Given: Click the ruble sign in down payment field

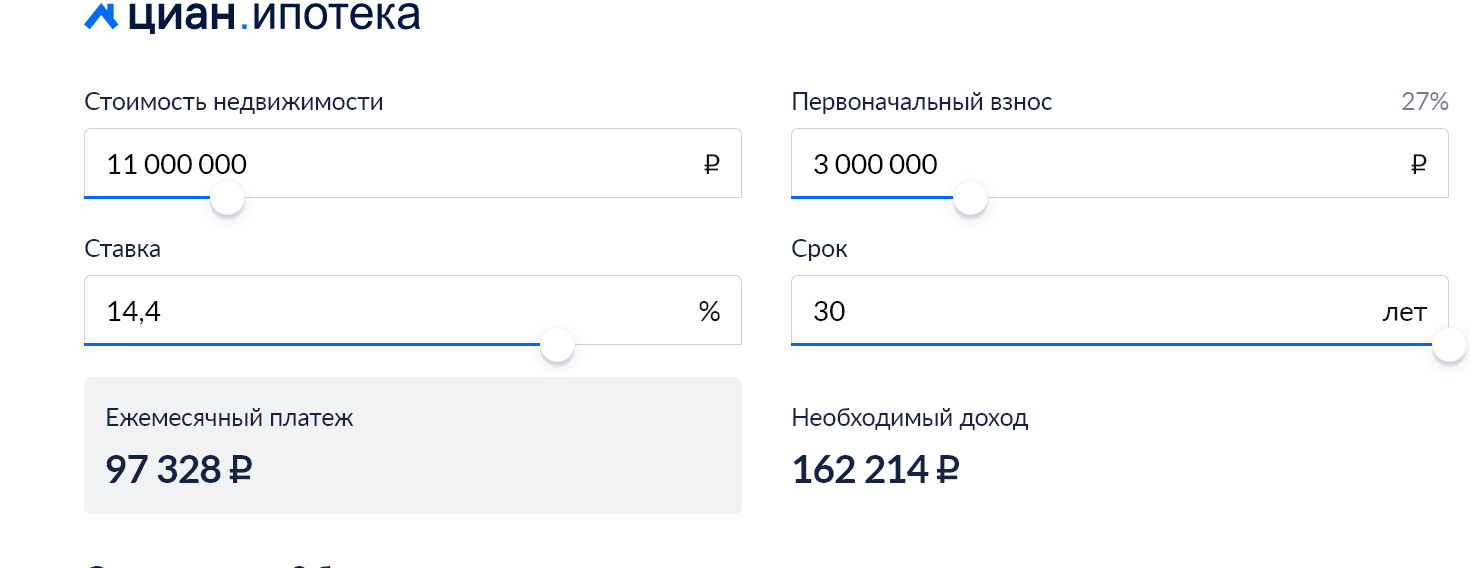Looking at the screenshot, I should (1418, 165).
